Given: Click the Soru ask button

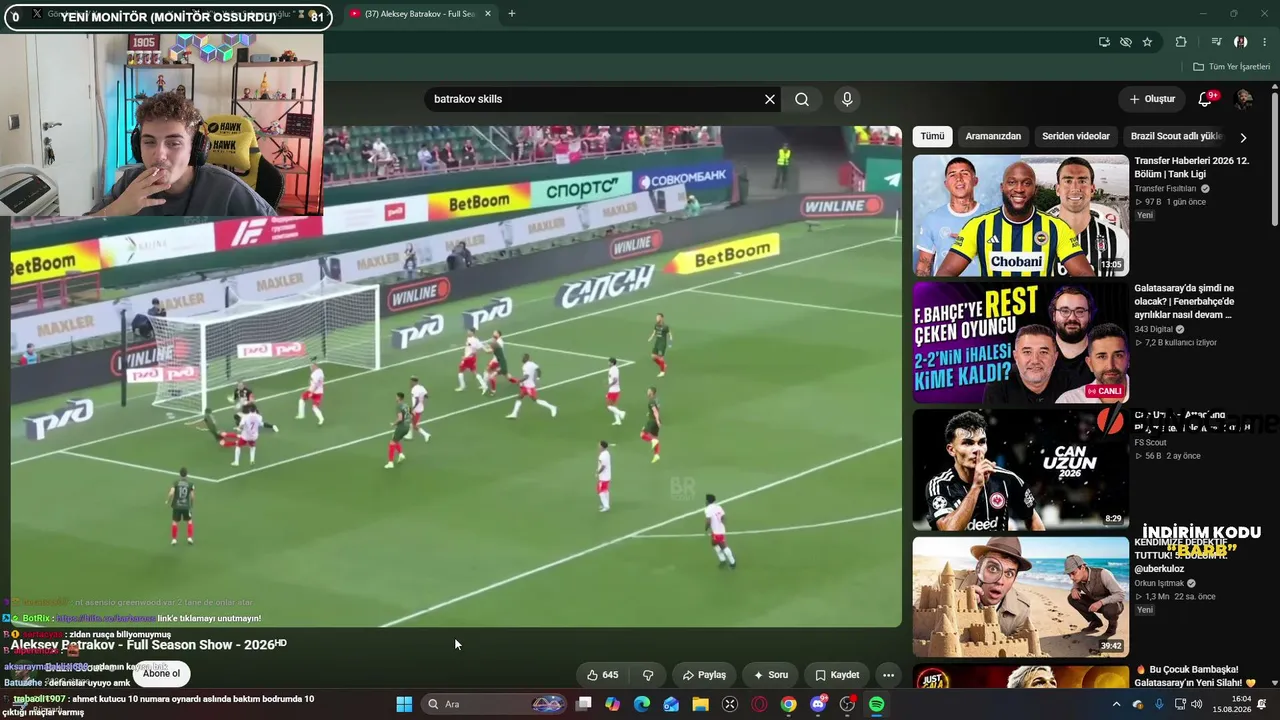Looking at the screenshot, I should click(x=771, y=675).
